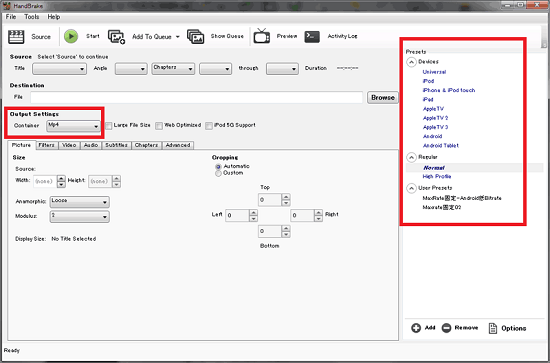
Task: Click the destination File path field
Action: pyautogui.click(x=196, y=98)
